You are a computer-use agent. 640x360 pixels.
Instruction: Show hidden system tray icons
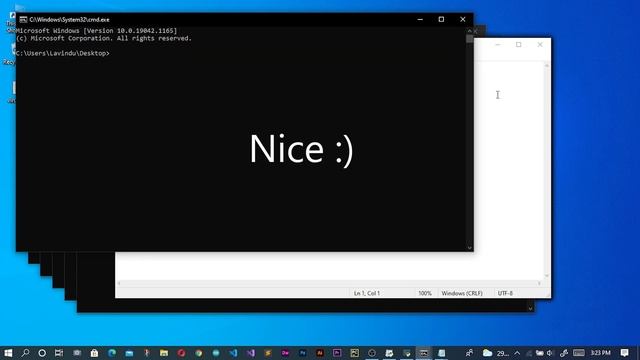pyautogui.click(x=517, y=353)
